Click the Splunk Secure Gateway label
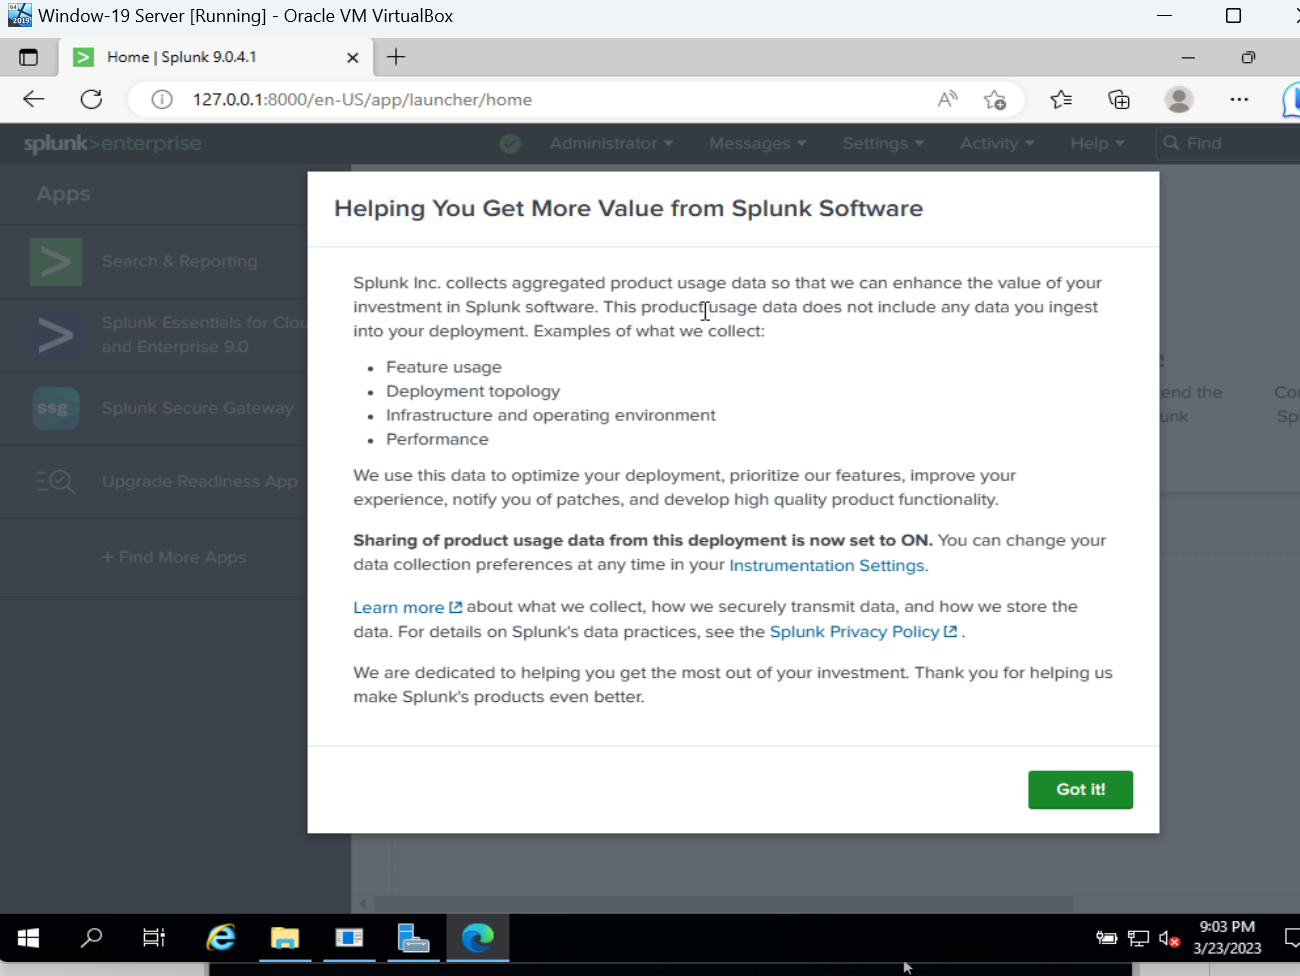The height and width of the screenshot is (976, 1300). (198, 408)
